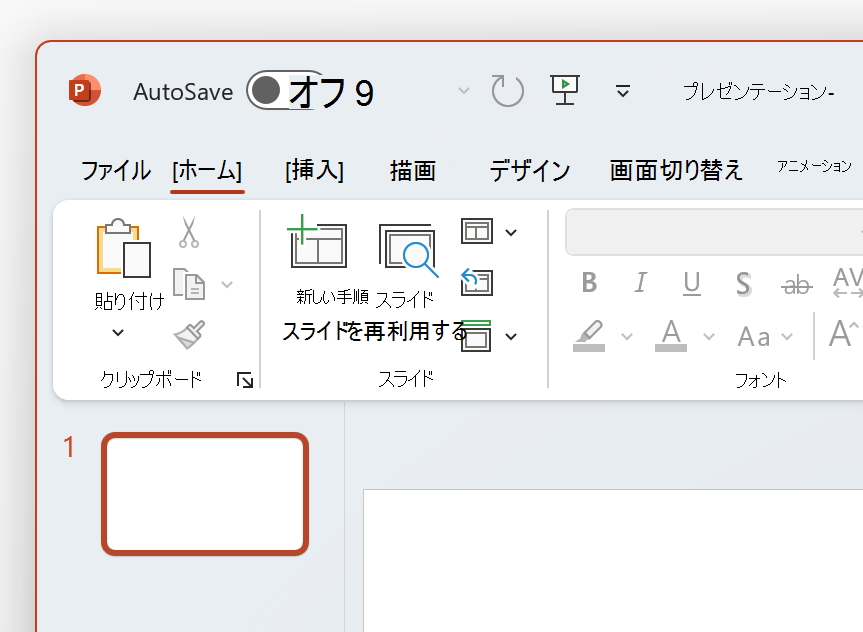Open the font color dropdown arrow
The height and width of the screenshot is (632, 863).
coord(709,336)
